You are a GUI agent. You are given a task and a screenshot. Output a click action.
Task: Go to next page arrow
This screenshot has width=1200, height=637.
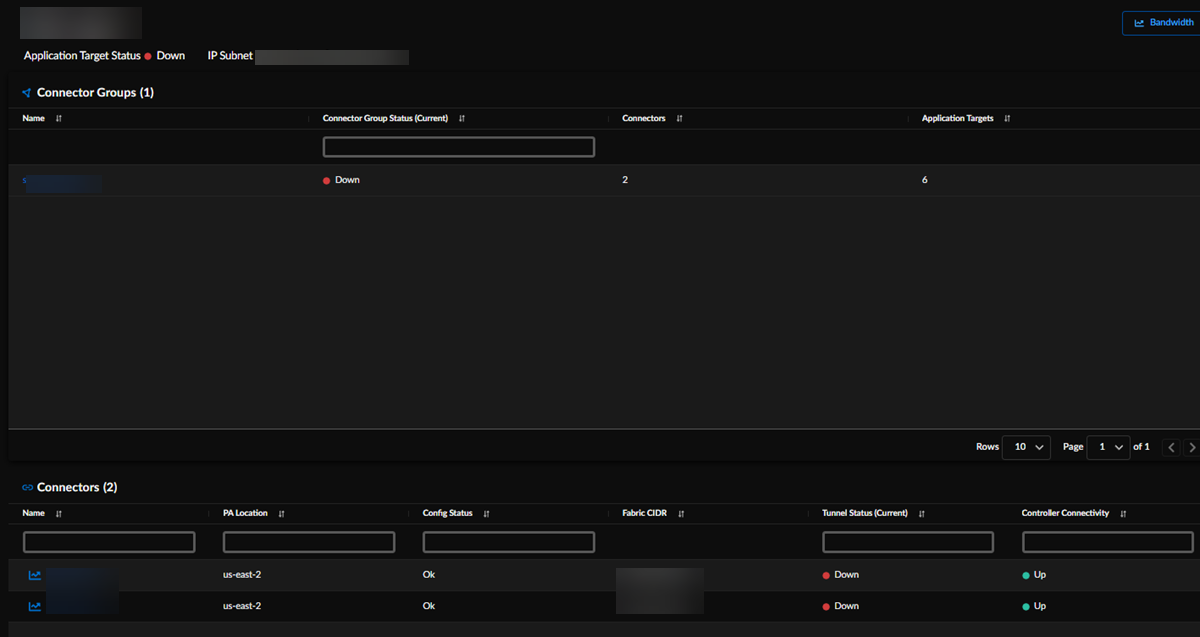(x=1190, y=447)
